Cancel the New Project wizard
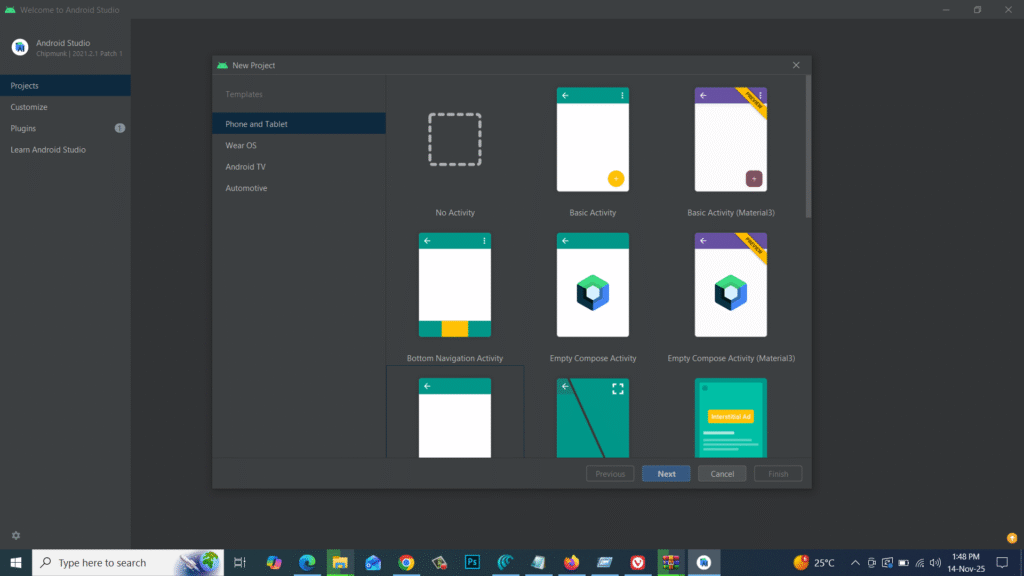Image resolution: width=1024 pixels, height=576 pixels. (x=721, y=473)
